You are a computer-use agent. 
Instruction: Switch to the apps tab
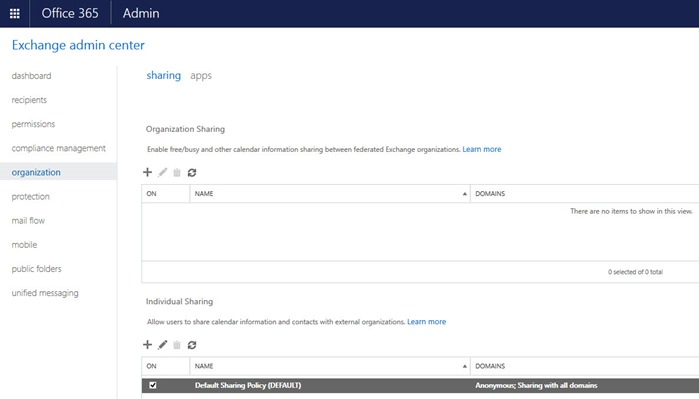pos(201,76)
